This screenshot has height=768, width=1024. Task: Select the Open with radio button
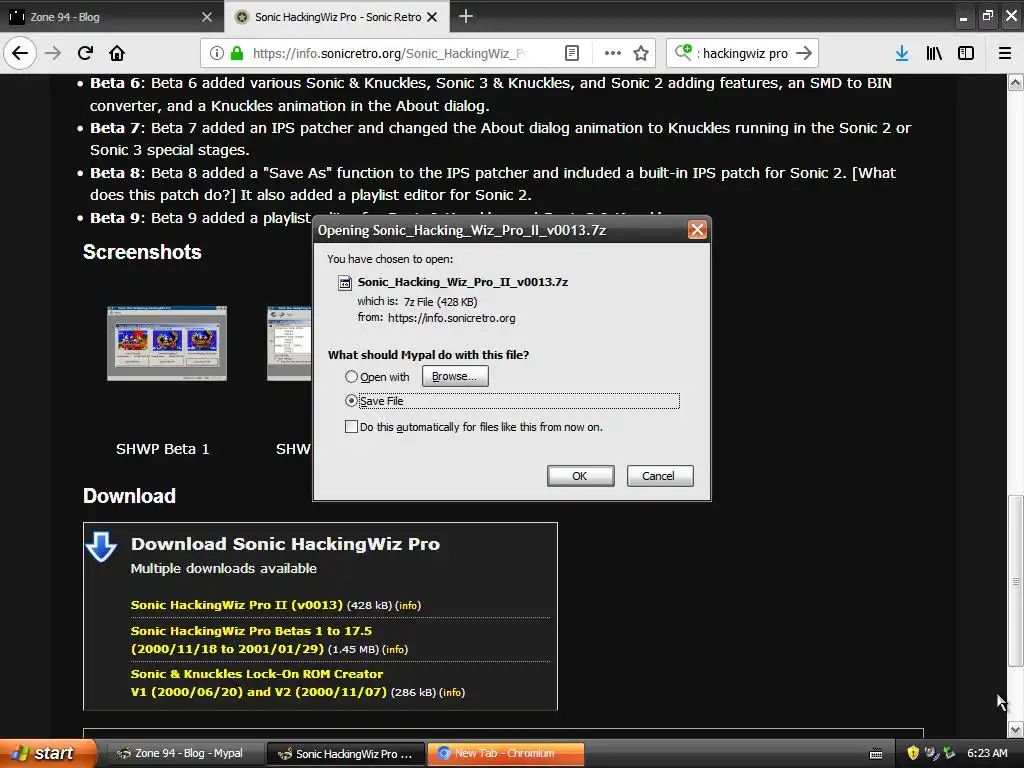351,377
